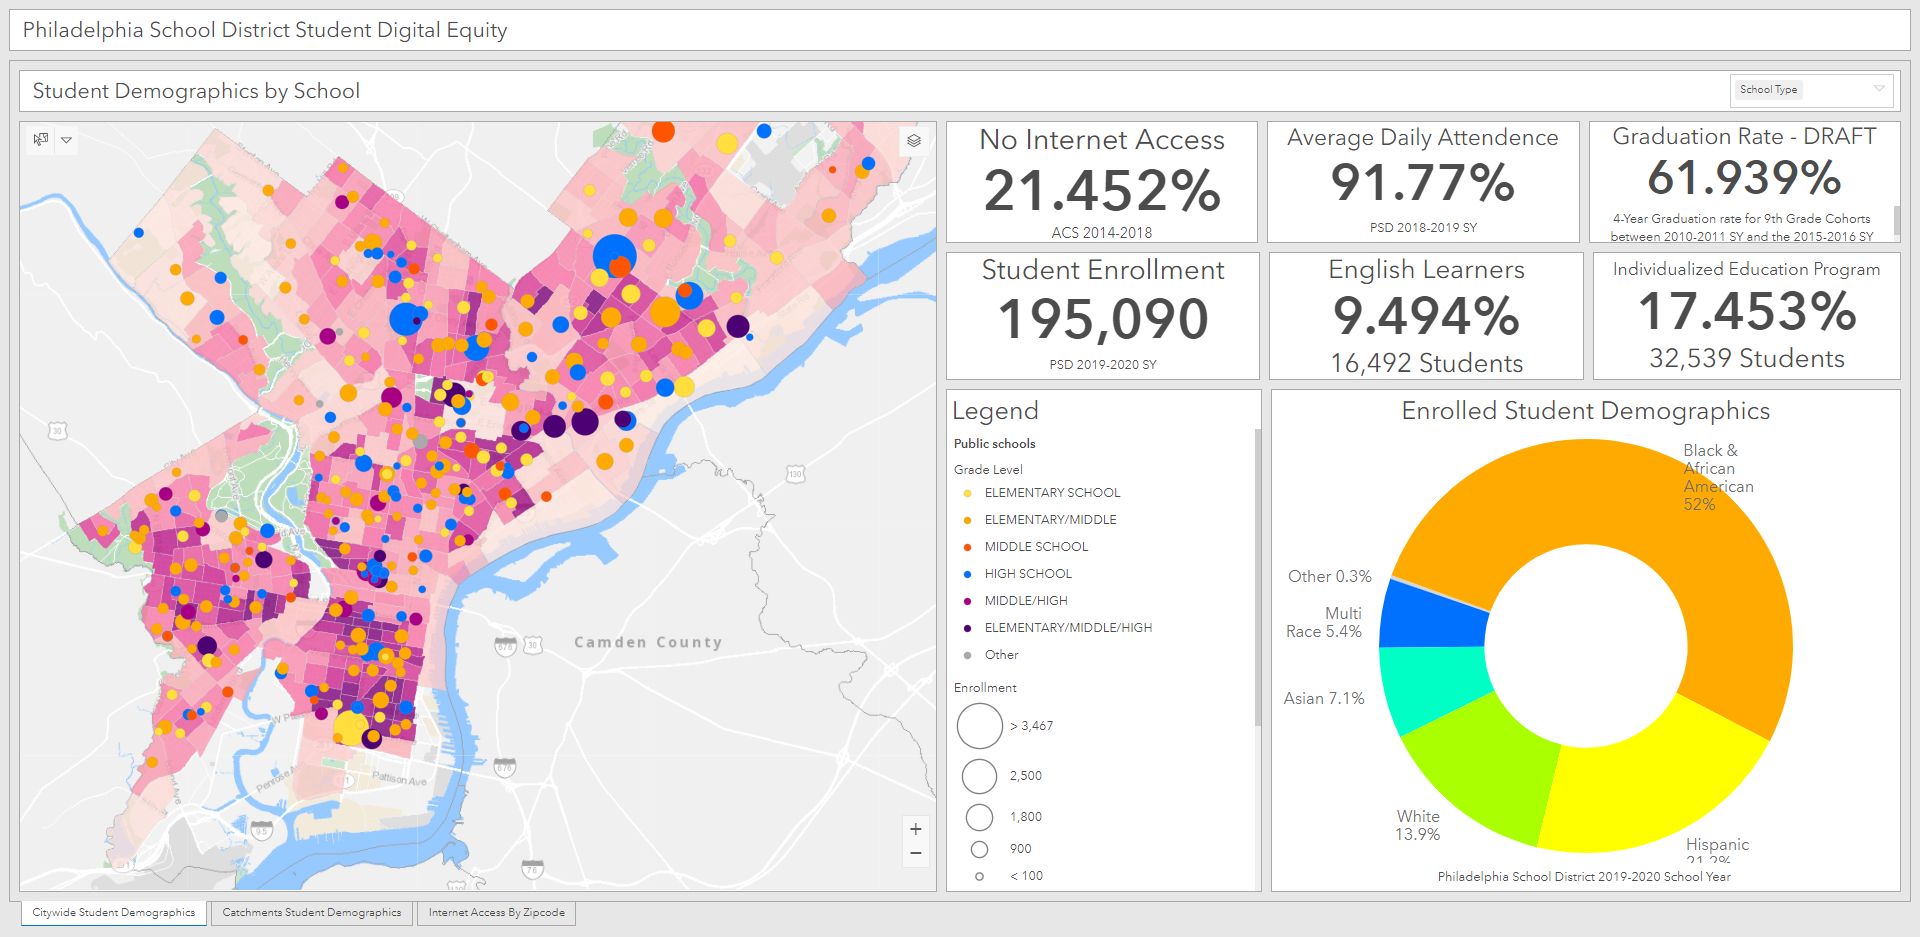Zoom out with the minus icon on the map
Screen dimensions: 1920x937
[x=914, y=853]
